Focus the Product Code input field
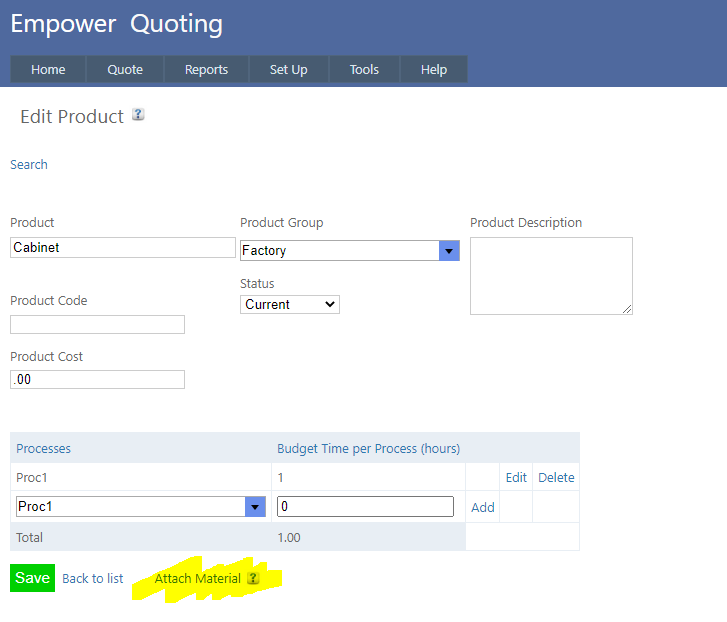 [97, 324]
